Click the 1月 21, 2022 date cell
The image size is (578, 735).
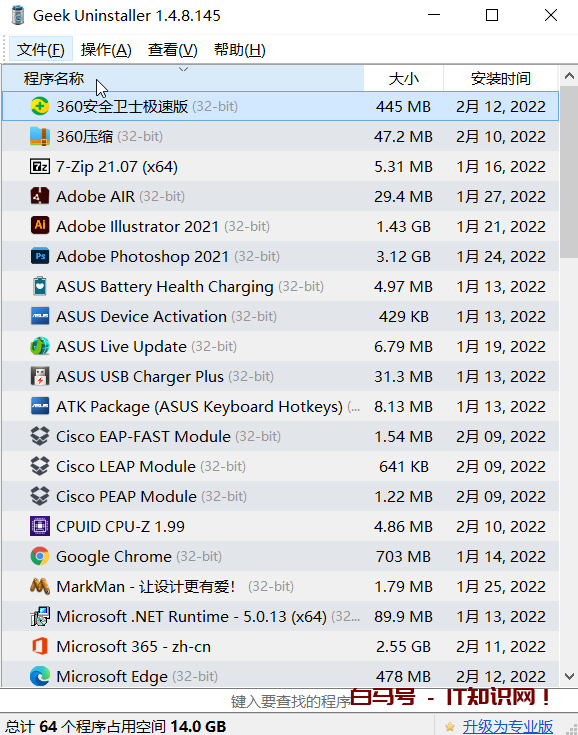tap(501, 226)
